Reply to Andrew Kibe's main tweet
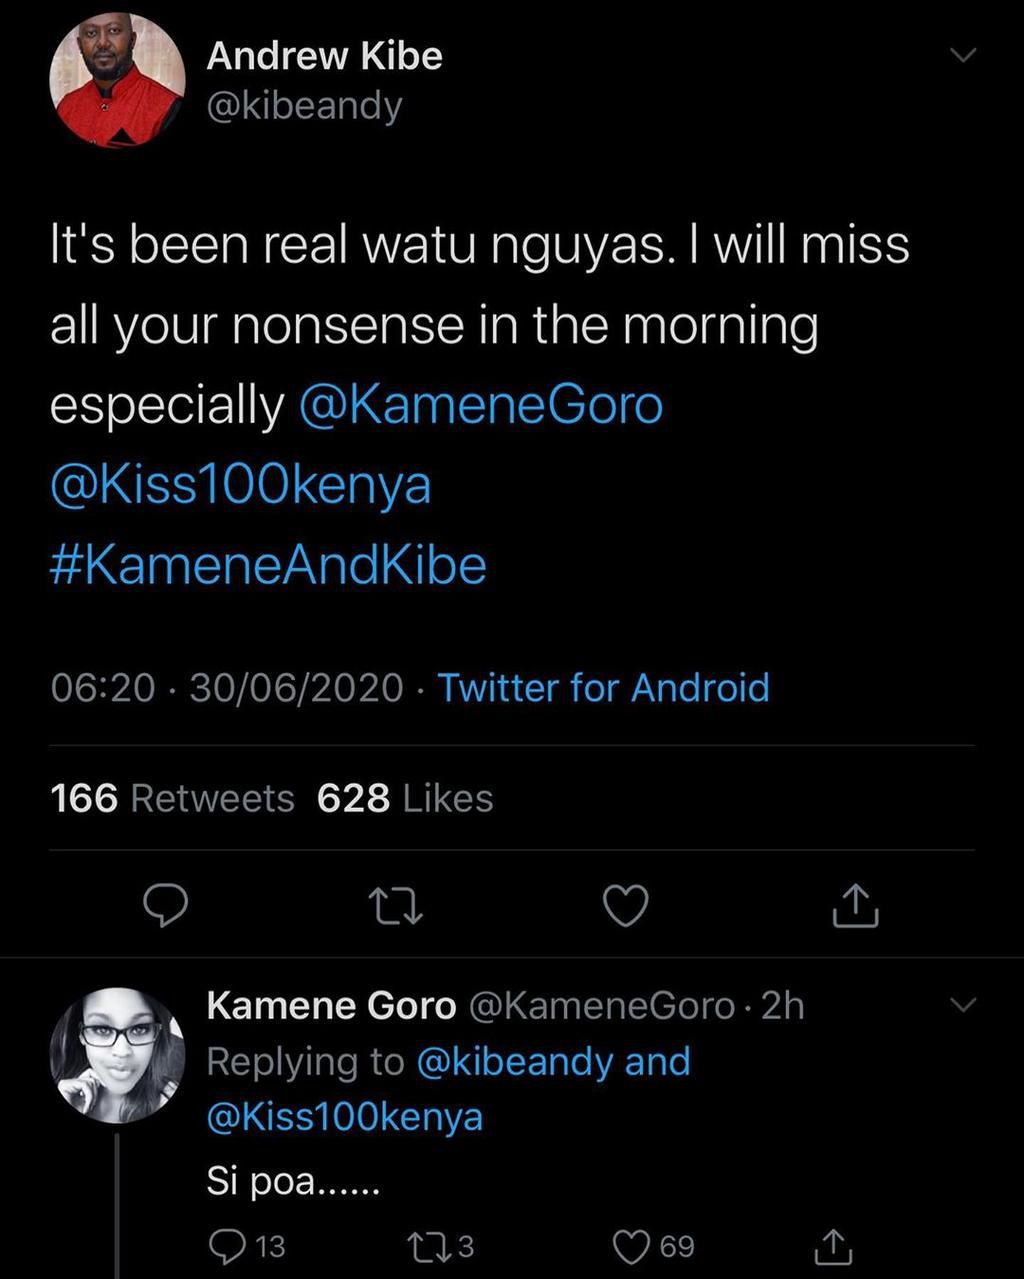The image size is (1024, 1279). tap(166, 906)
